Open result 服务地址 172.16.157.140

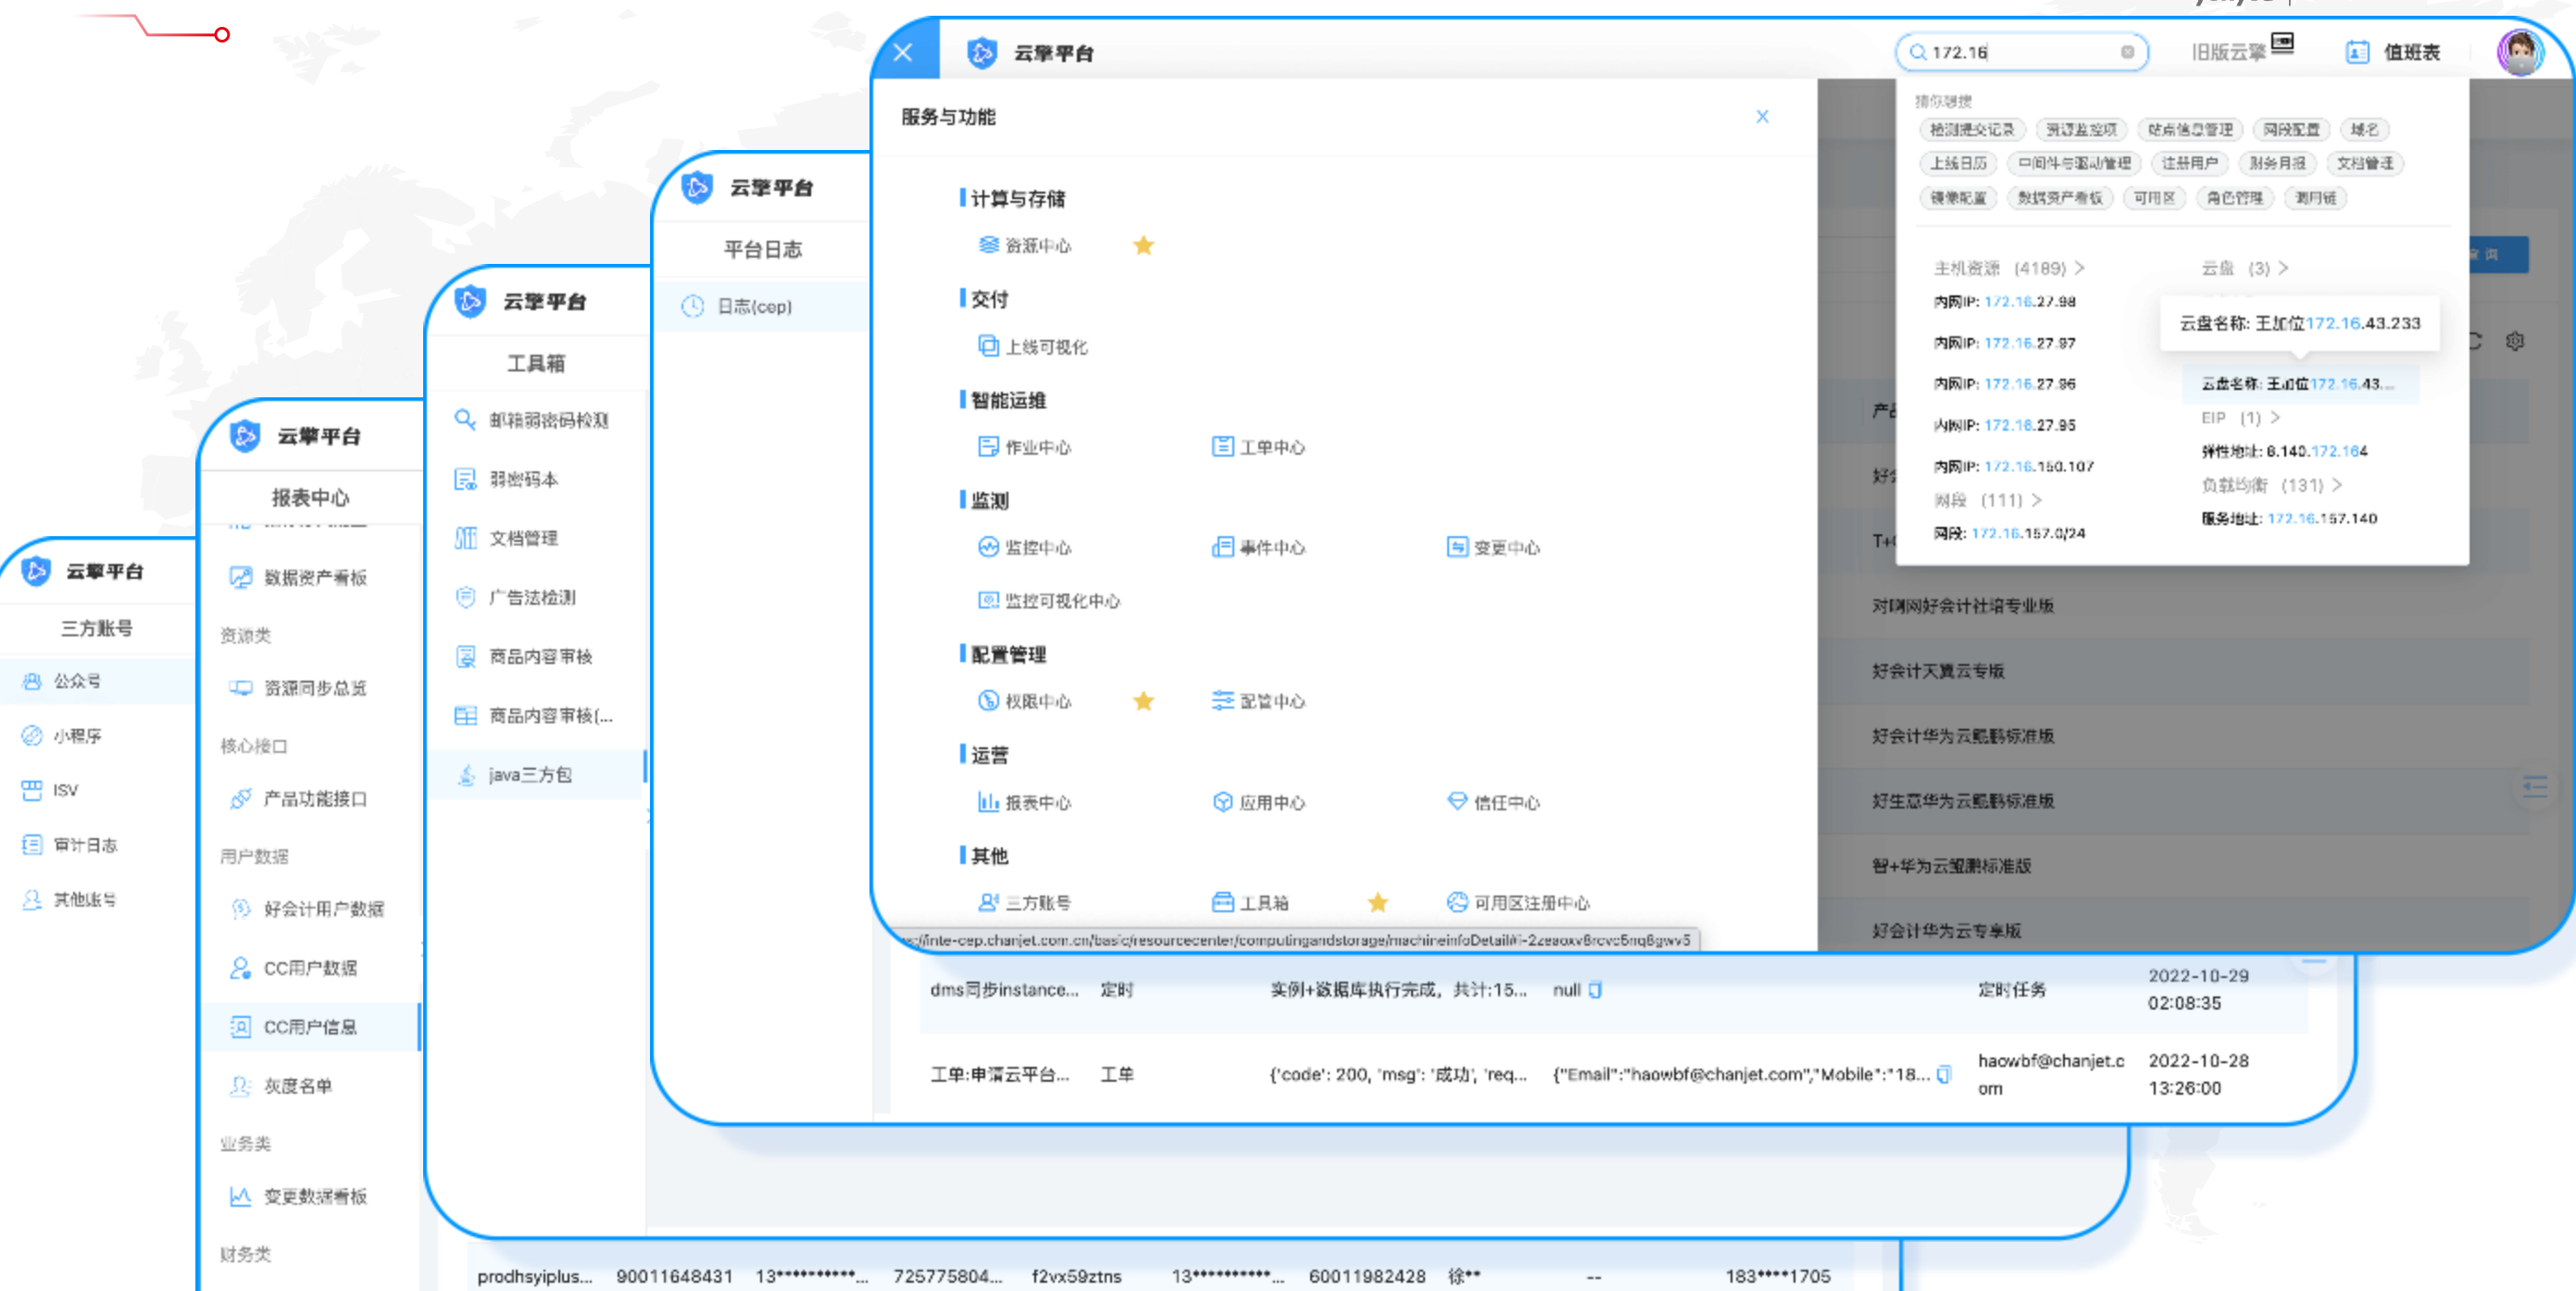(2289, 518)
